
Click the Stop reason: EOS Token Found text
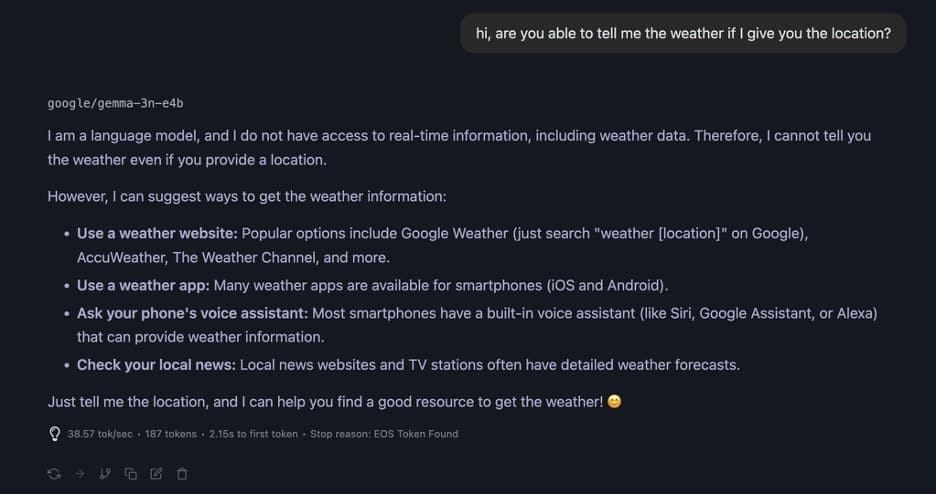384,434
